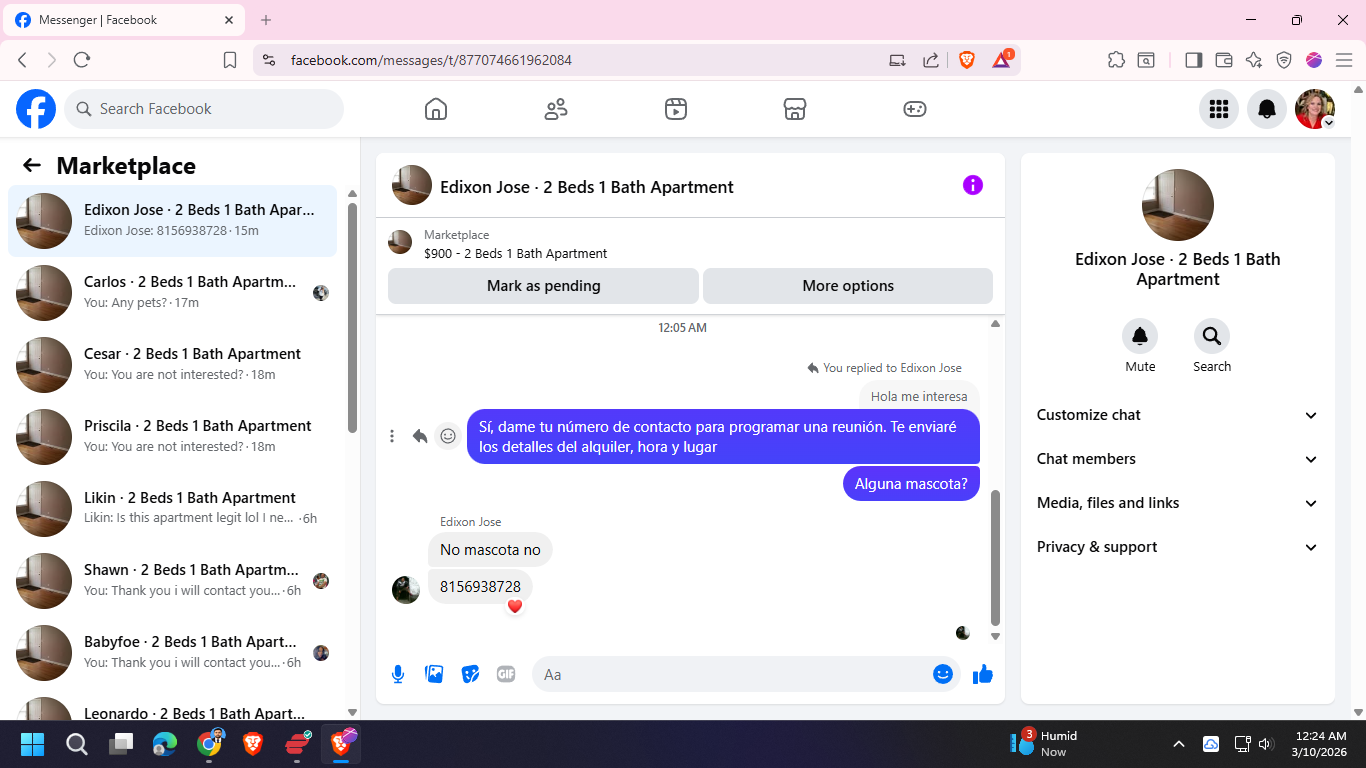The height and width of the screenshot is (768, 1366).
Task: Open Priscila conversation
Action: point(173,437)
